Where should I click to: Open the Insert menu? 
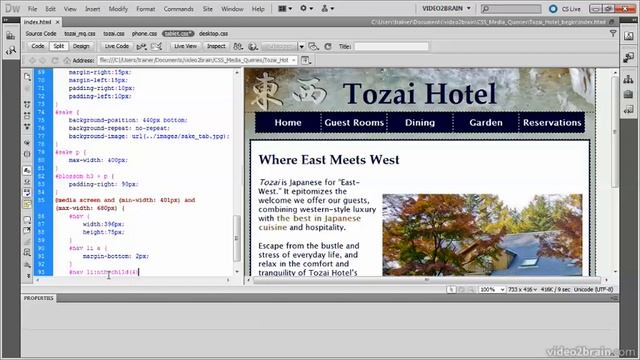pos(93,9)
